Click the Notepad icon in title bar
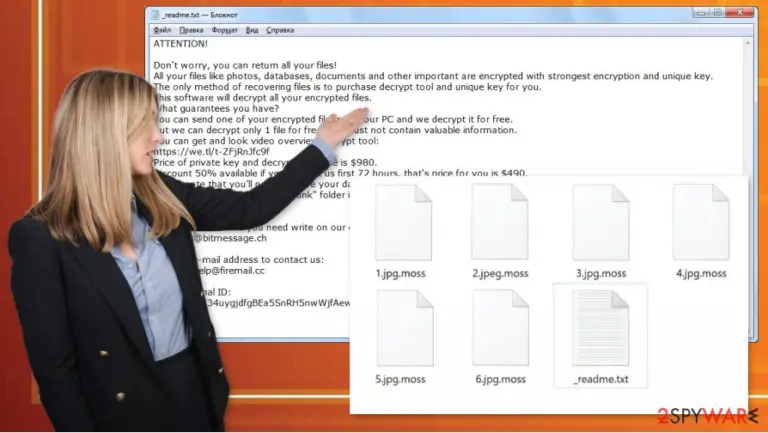 point(155,15)
